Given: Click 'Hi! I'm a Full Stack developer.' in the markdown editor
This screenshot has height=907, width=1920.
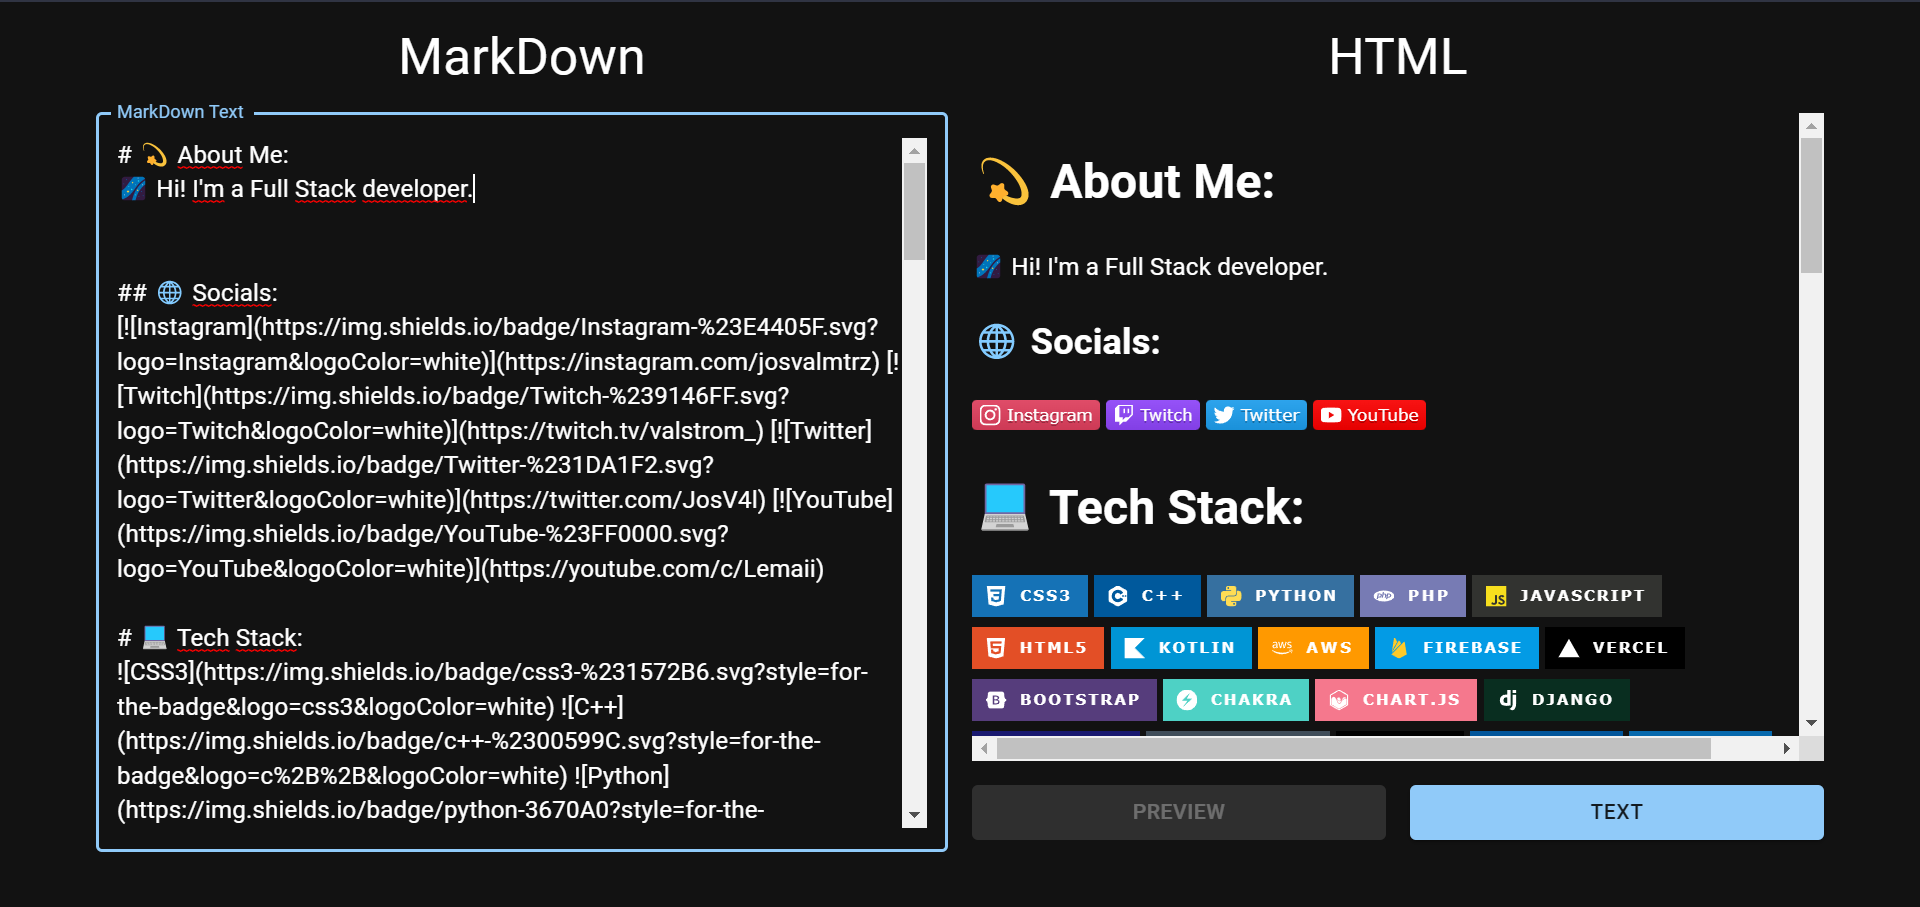Looking at the screenshot, I should [x=313, y=189].
